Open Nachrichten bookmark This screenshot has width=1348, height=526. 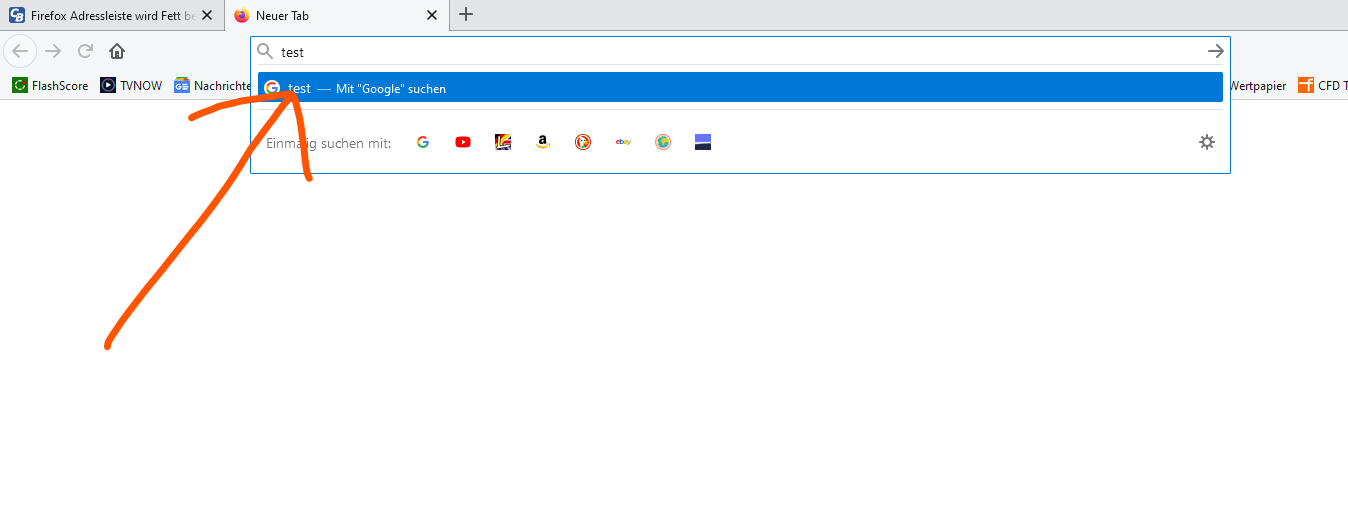(213, 86)
